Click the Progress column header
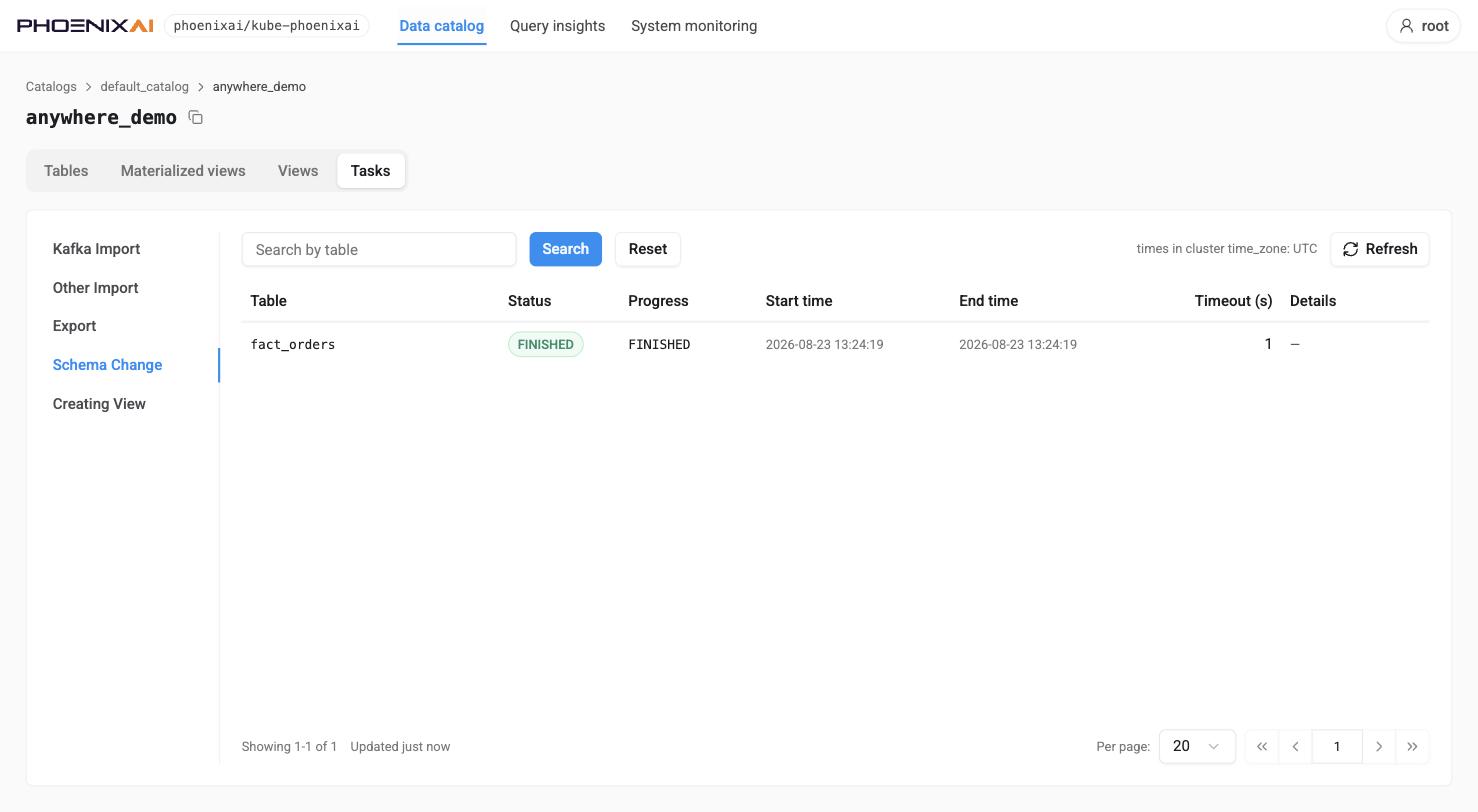 [x=658, y=301]
